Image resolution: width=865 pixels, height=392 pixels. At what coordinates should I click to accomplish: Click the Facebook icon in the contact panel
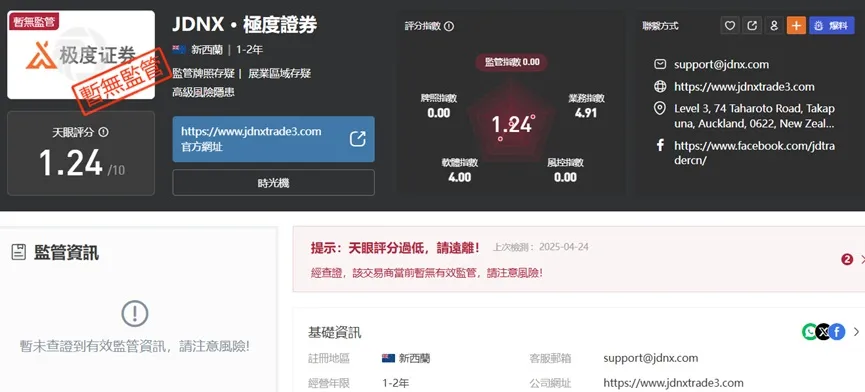click(x=659, y=146)
